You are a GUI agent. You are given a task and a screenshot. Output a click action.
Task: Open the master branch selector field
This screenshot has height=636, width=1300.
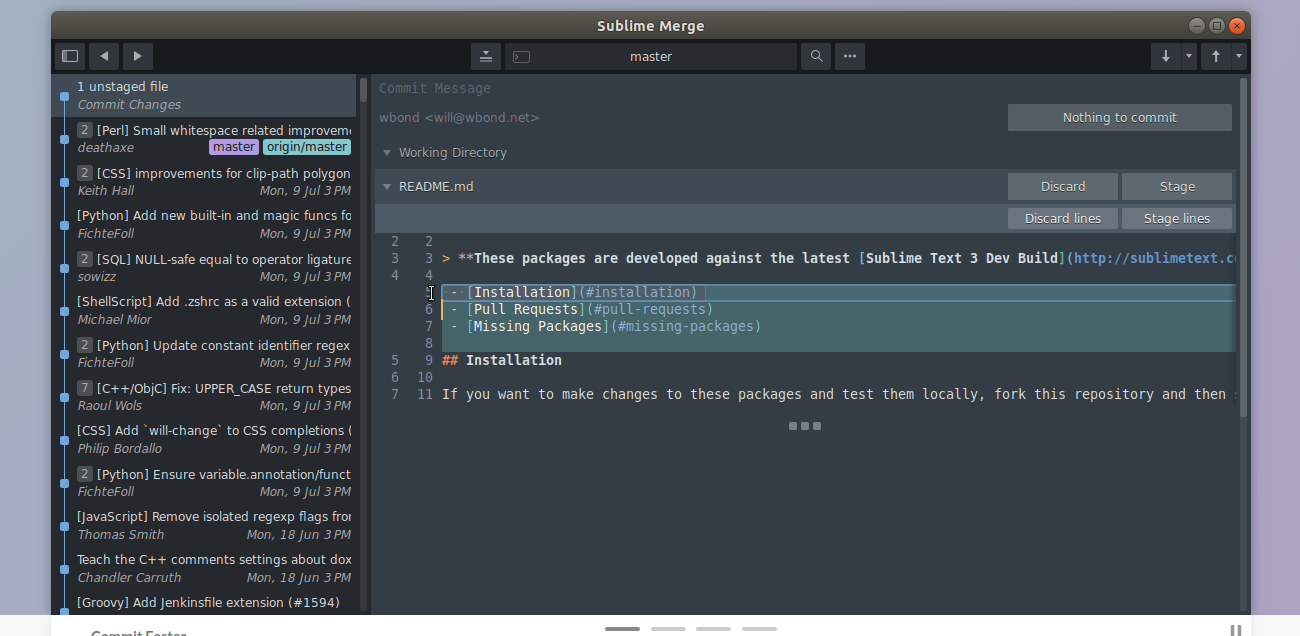click(651, 56)
